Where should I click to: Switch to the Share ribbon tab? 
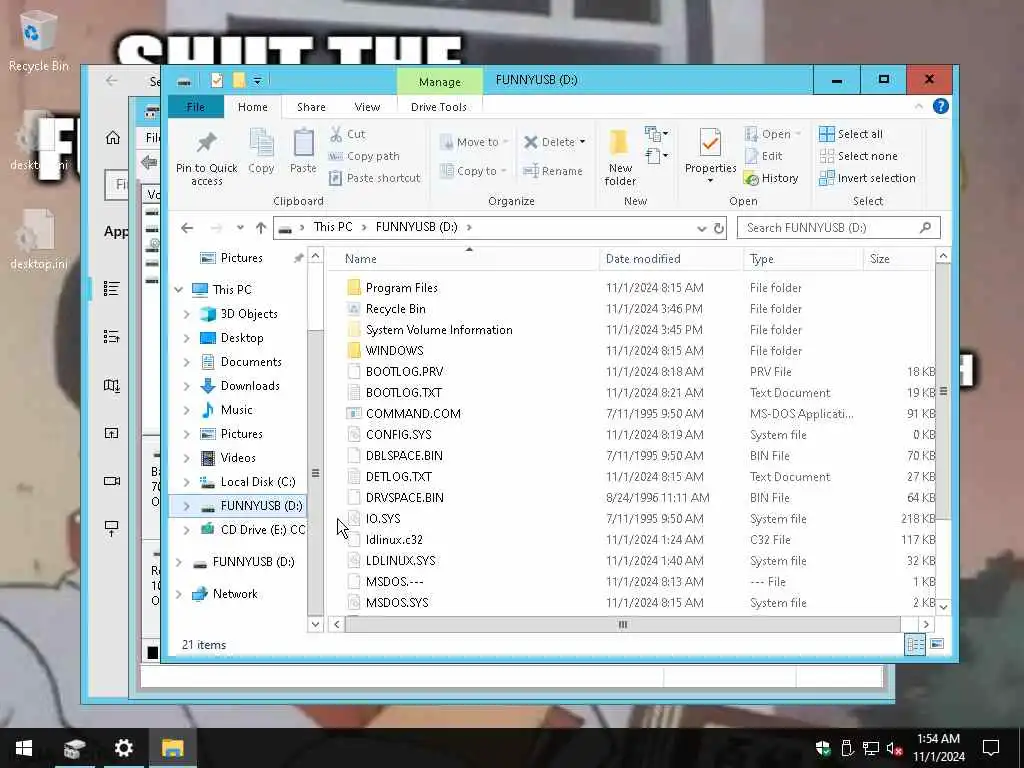click(311, 107)
